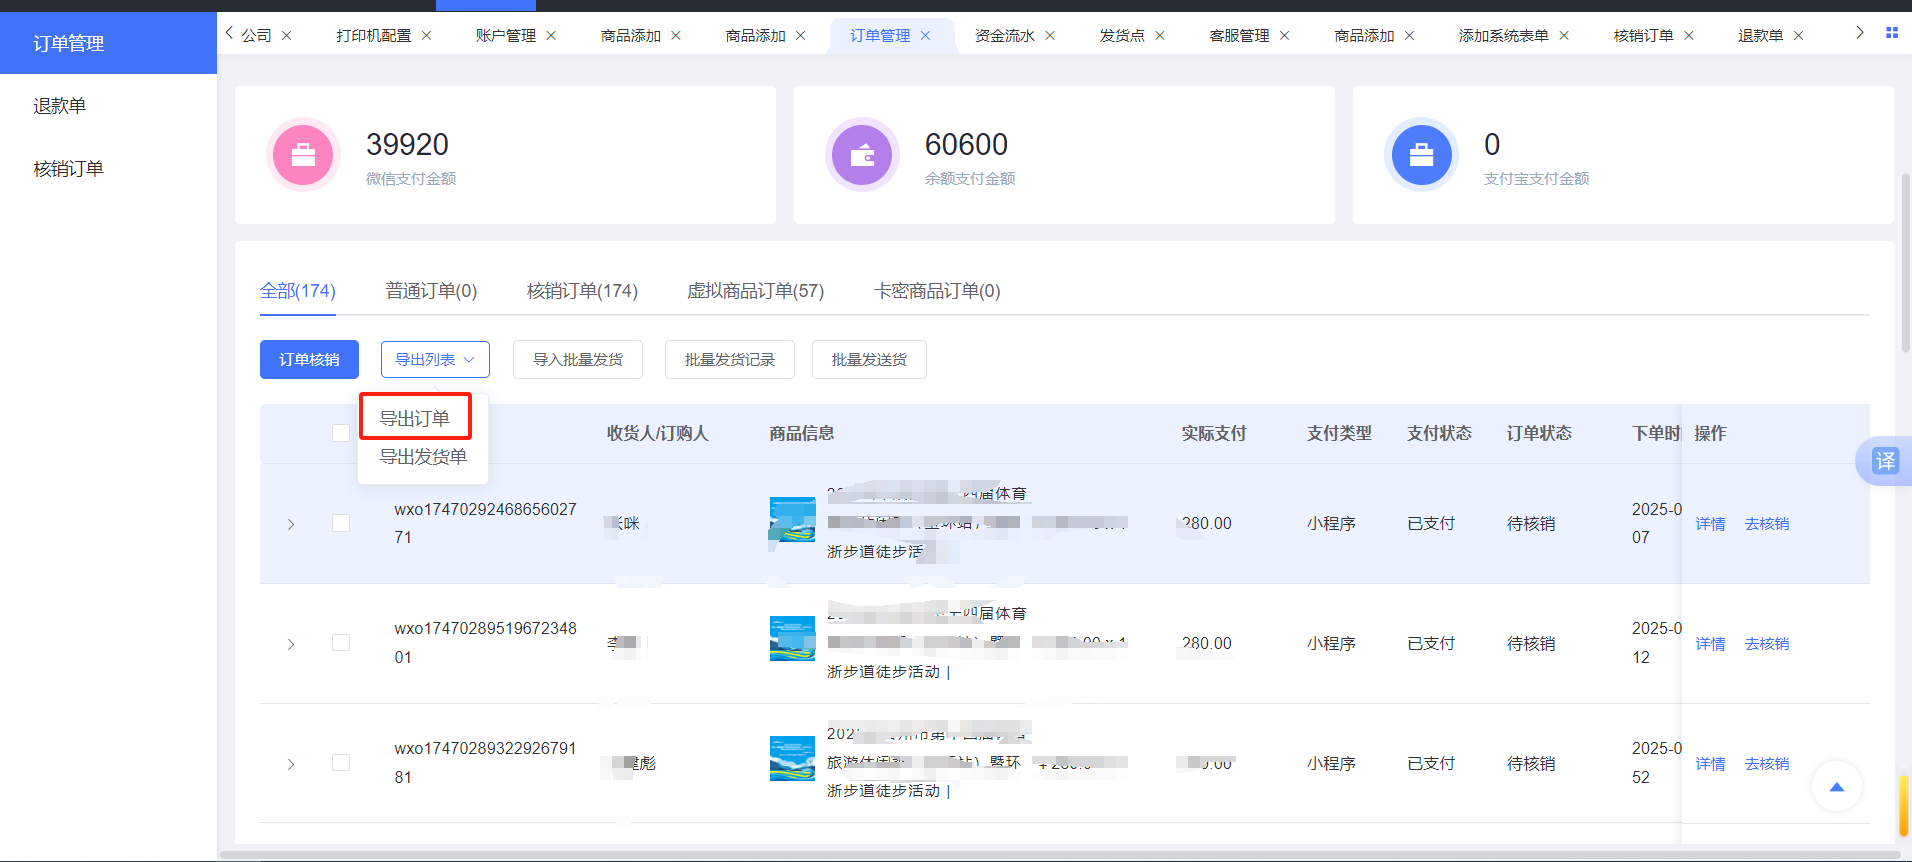Expand the row of order wxo1747029246865602771
This screenshot has width=1912, height=862.
tap(291, 524)
